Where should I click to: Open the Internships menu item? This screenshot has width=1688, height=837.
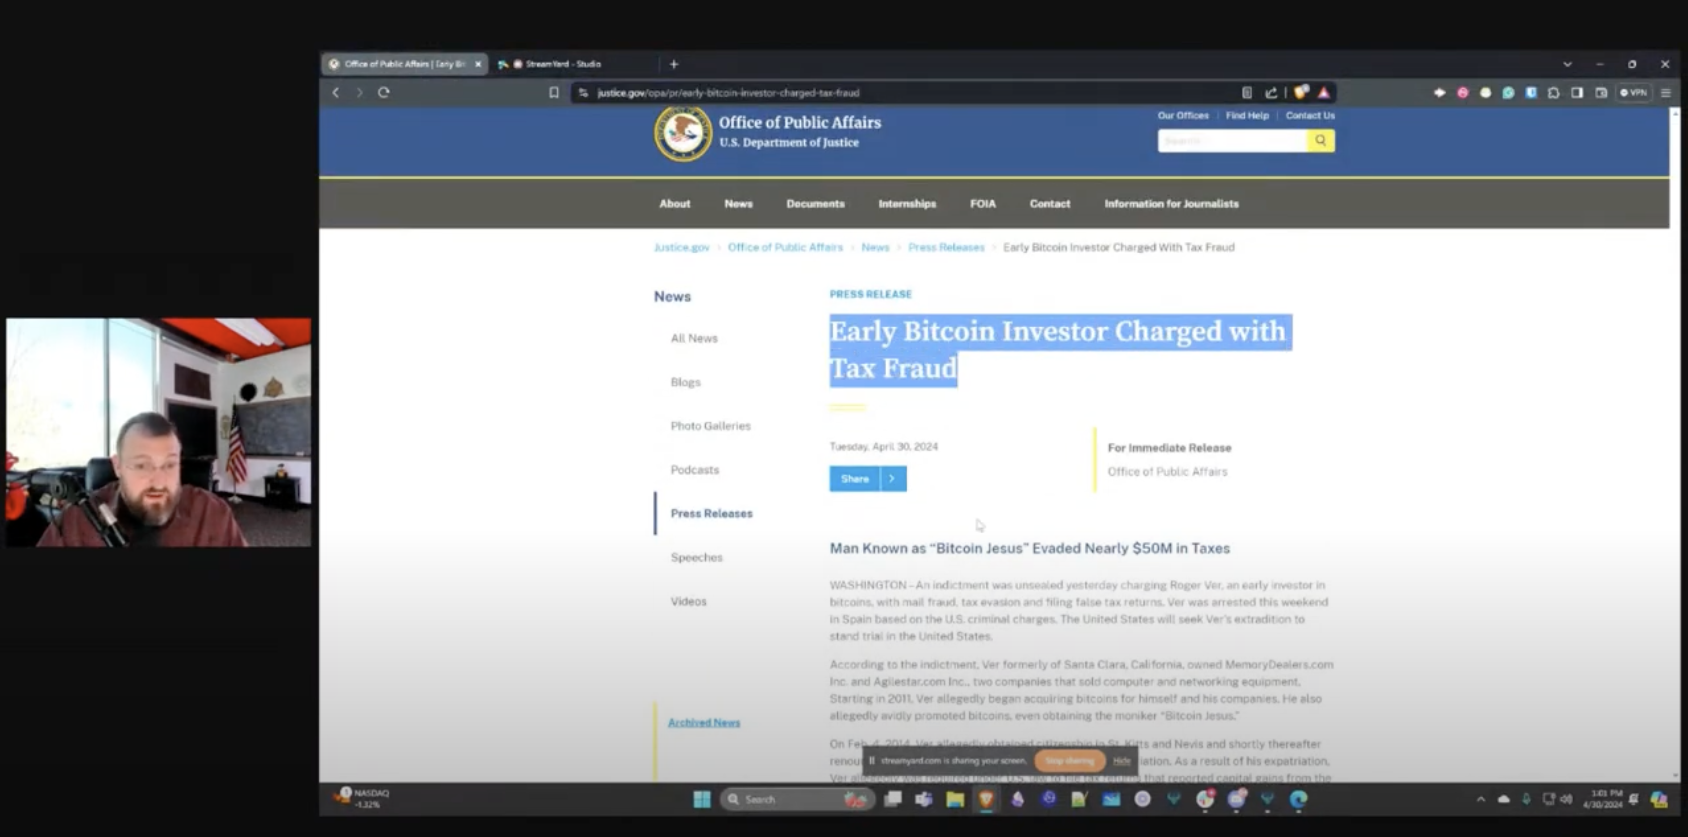908,204
